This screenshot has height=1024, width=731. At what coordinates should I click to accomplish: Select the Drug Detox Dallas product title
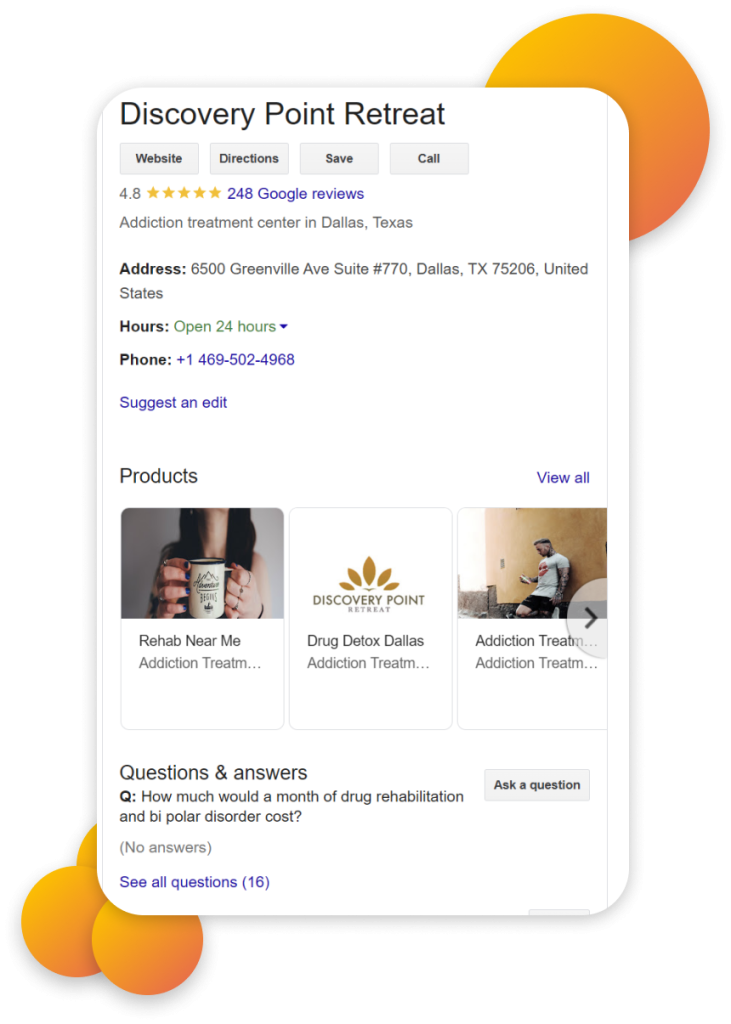point(365,641)
